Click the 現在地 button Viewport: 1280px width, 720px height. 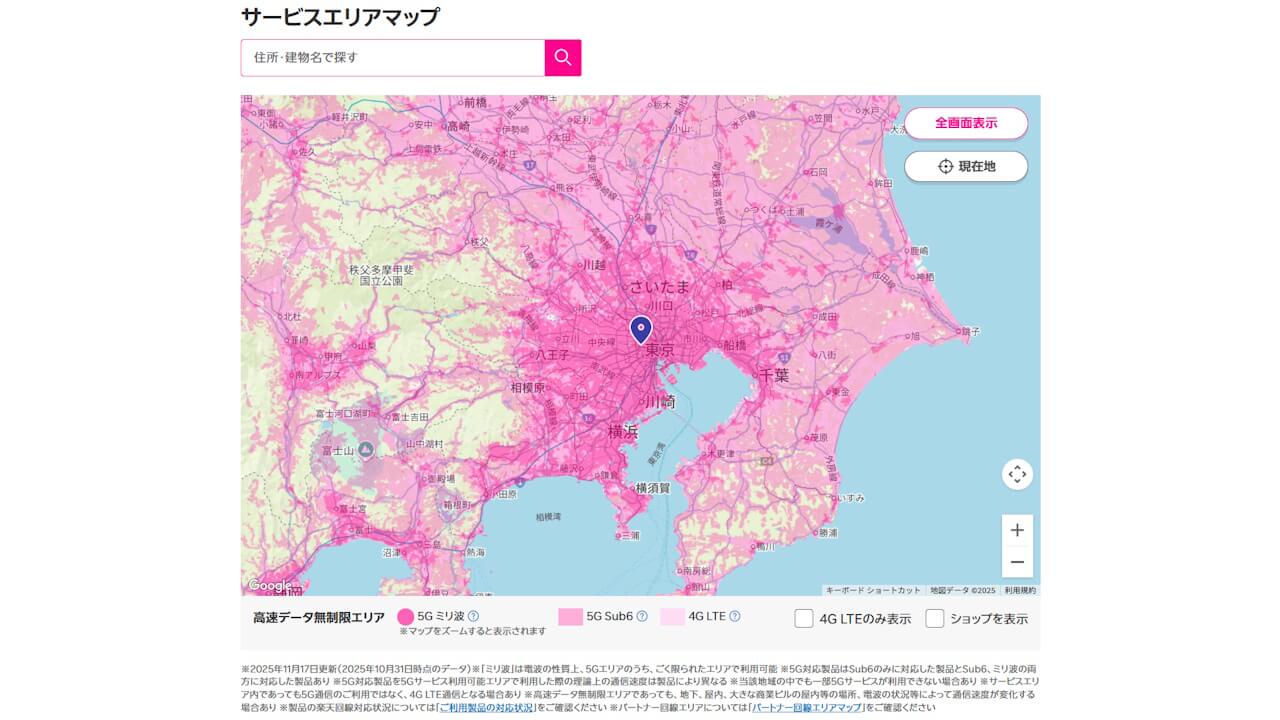tap(966, 167)
